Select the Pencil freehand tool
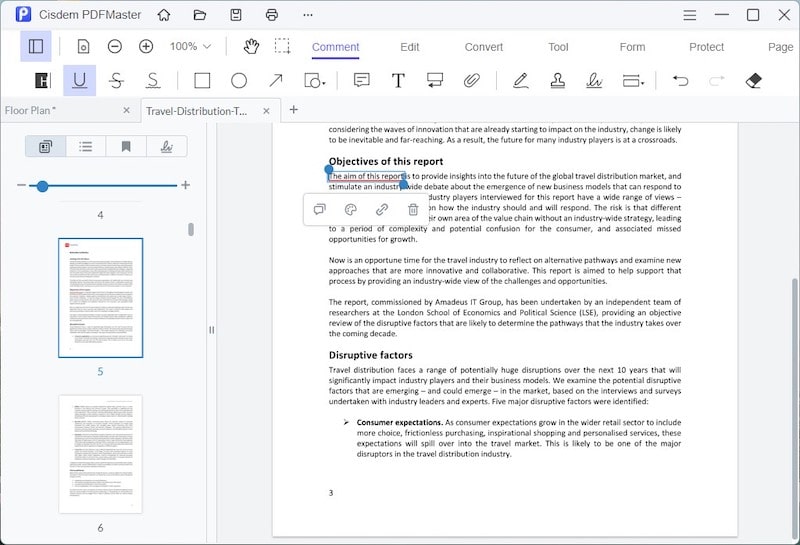The width and height of the screenshot is (800, 545). (x=520, y=81)
